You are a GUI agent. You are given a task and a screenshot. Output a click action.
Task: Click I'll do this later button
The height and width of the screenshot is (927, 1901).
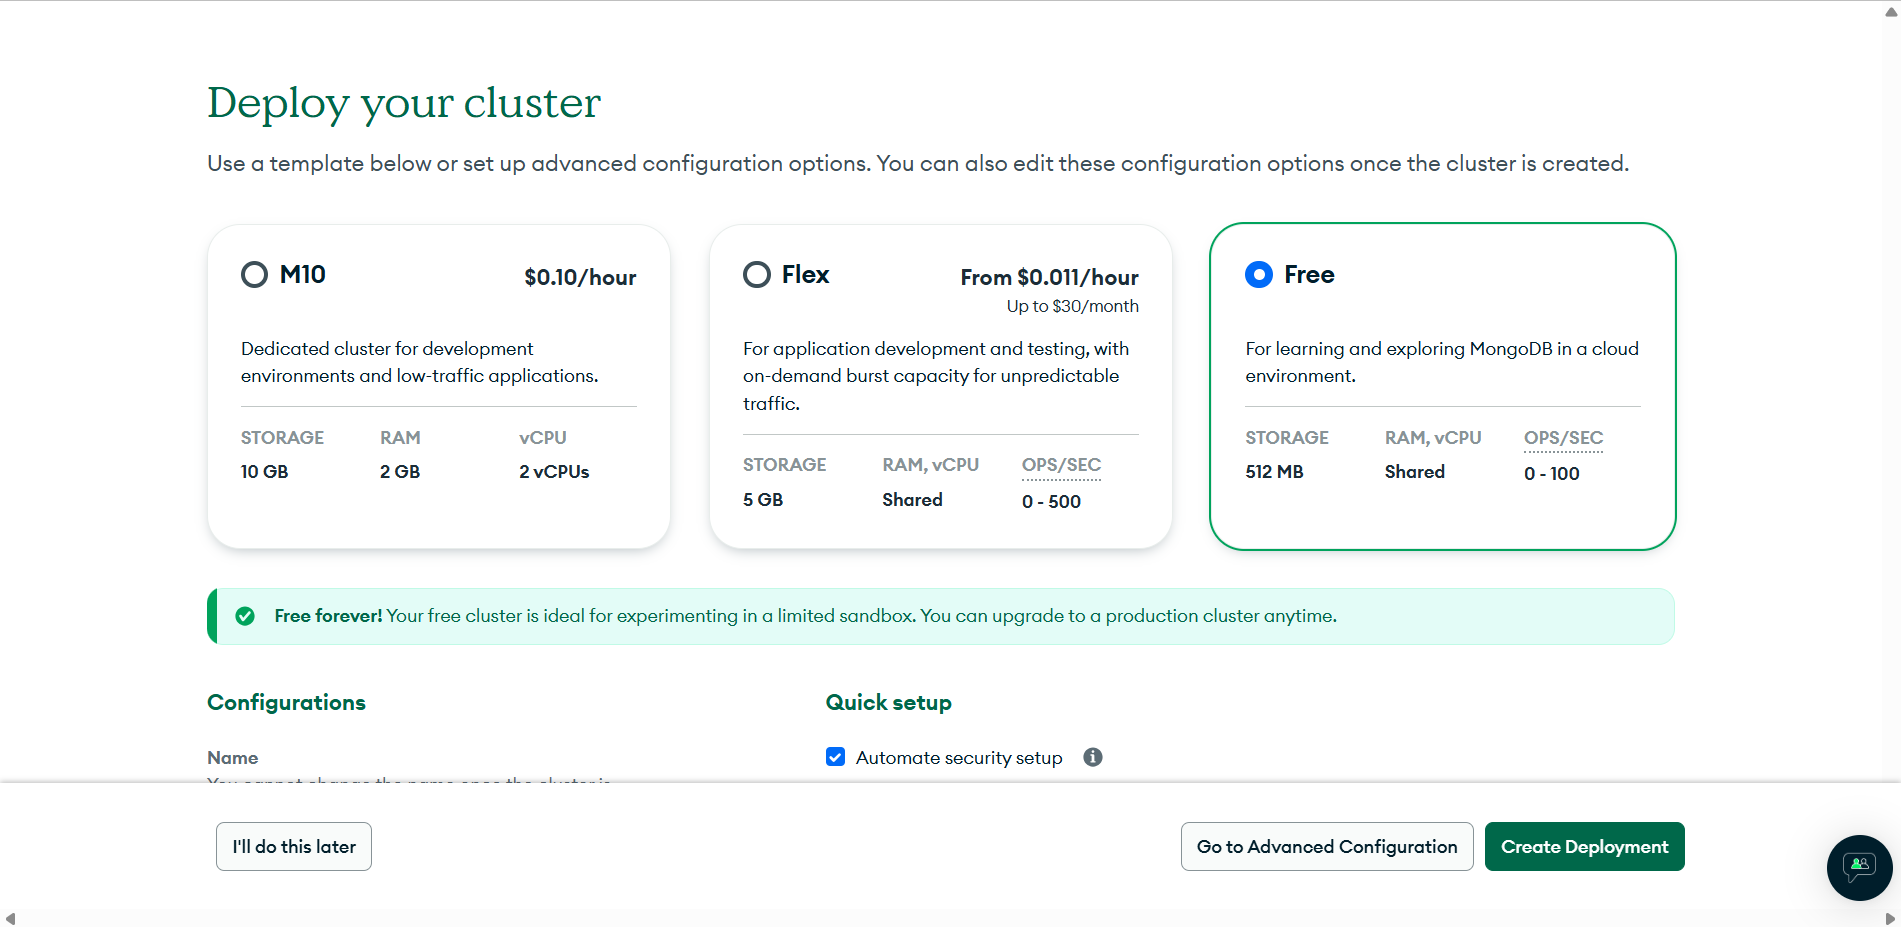coord(294,847)
